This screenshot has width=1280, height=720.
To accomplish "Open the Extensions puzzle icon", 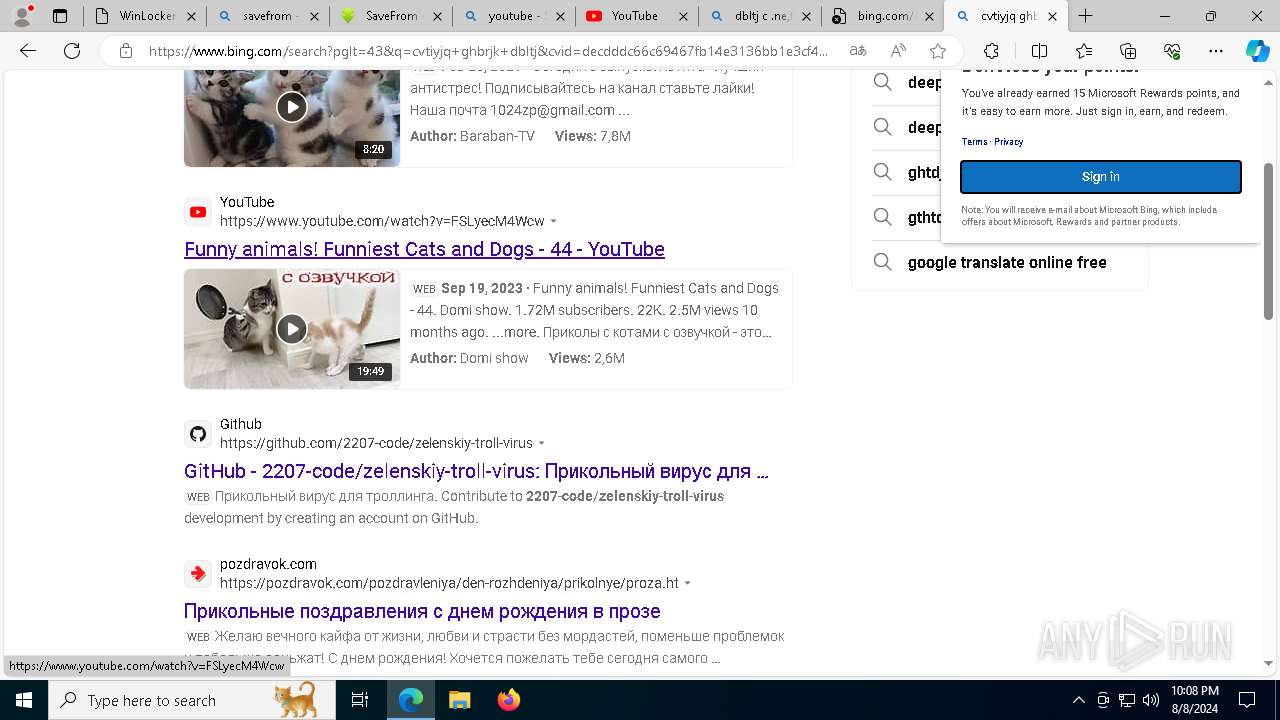I will [x=991, y=51].
